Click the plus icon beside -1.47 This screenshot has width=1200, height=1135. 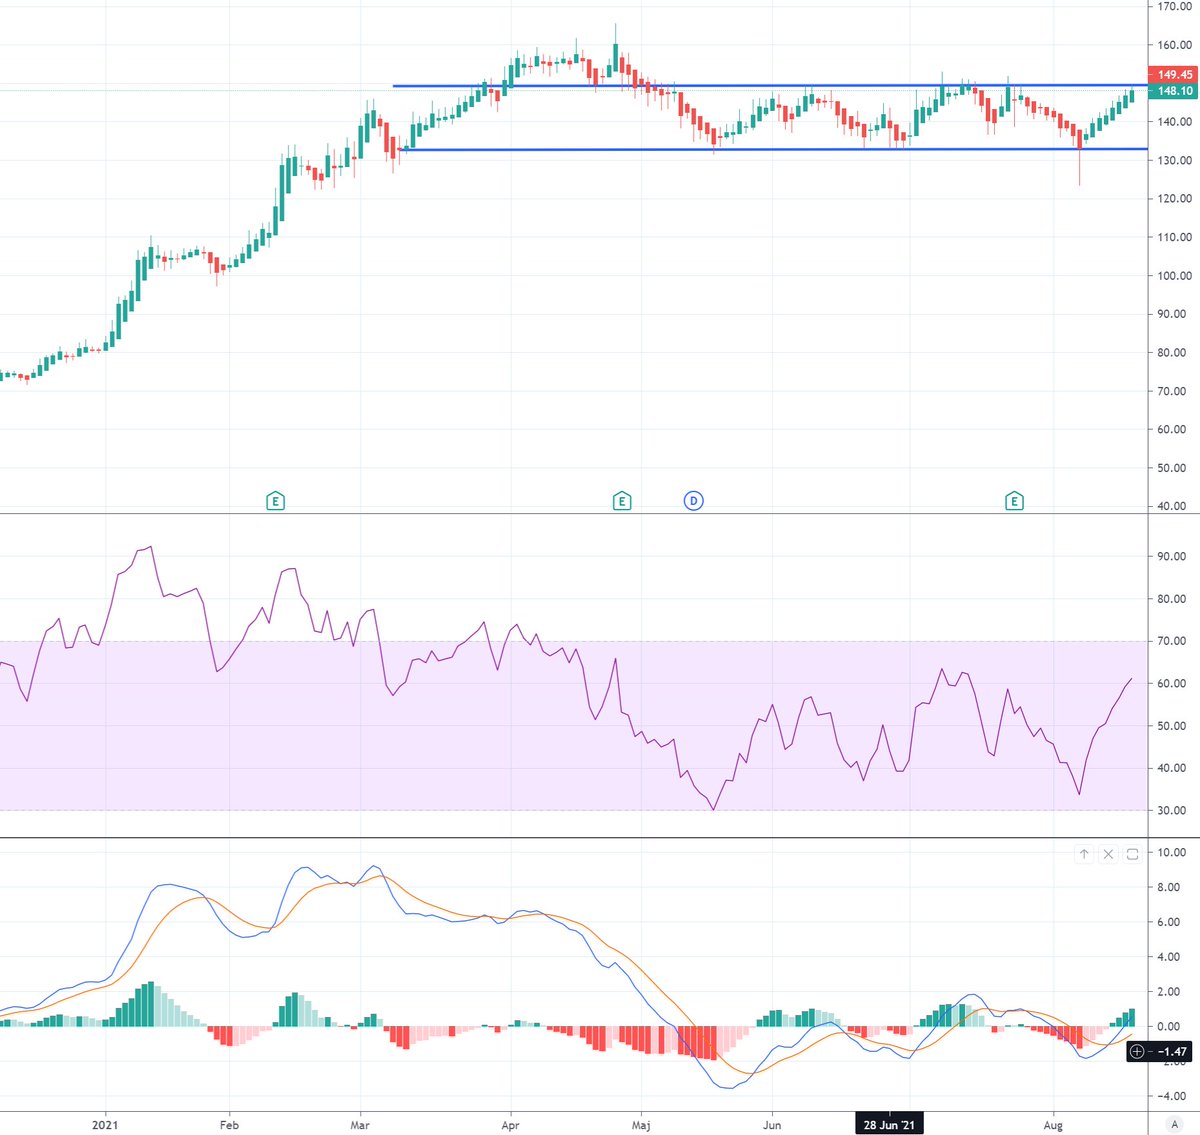1137,1051
